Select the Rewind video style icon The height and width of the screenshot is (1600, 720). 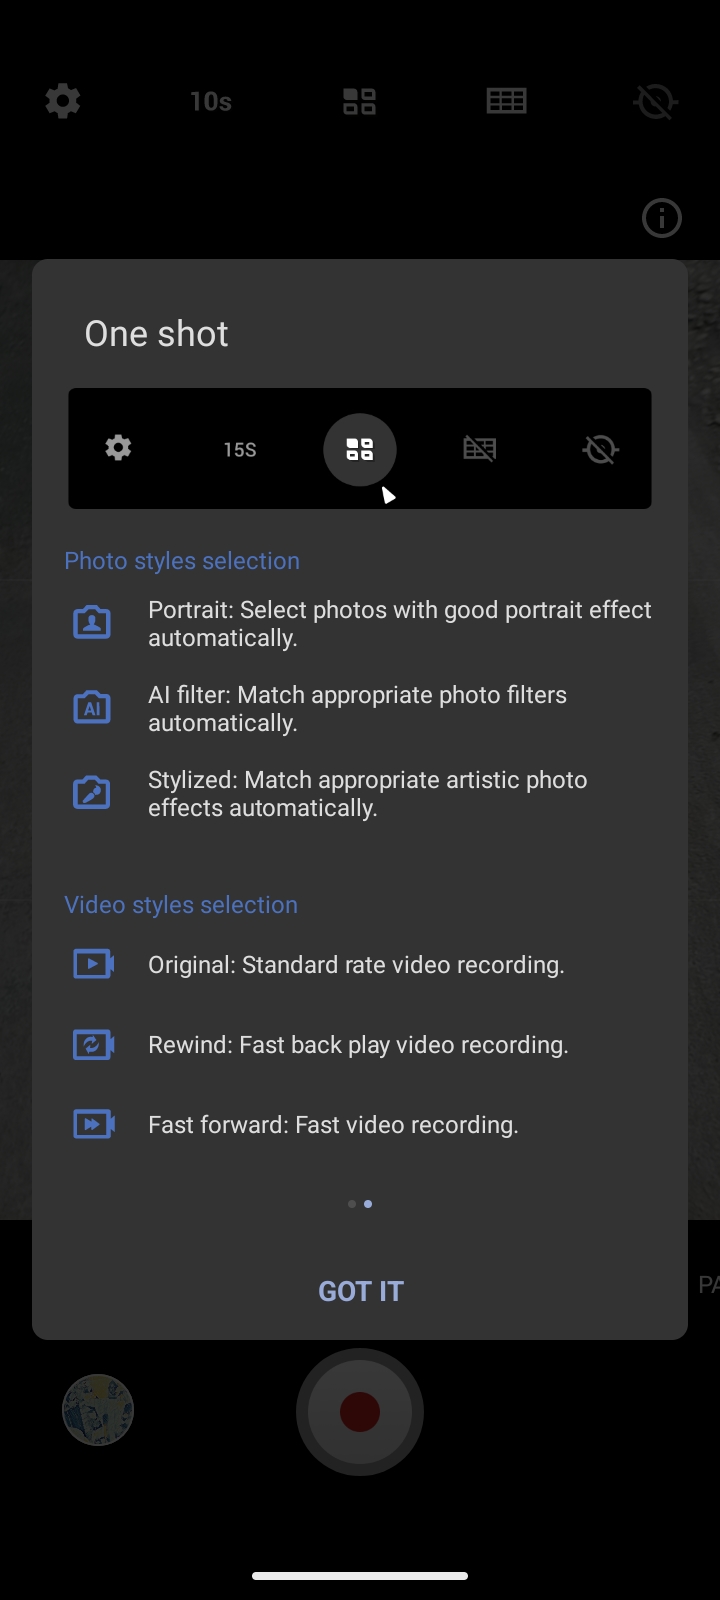tap(94, 1044)
